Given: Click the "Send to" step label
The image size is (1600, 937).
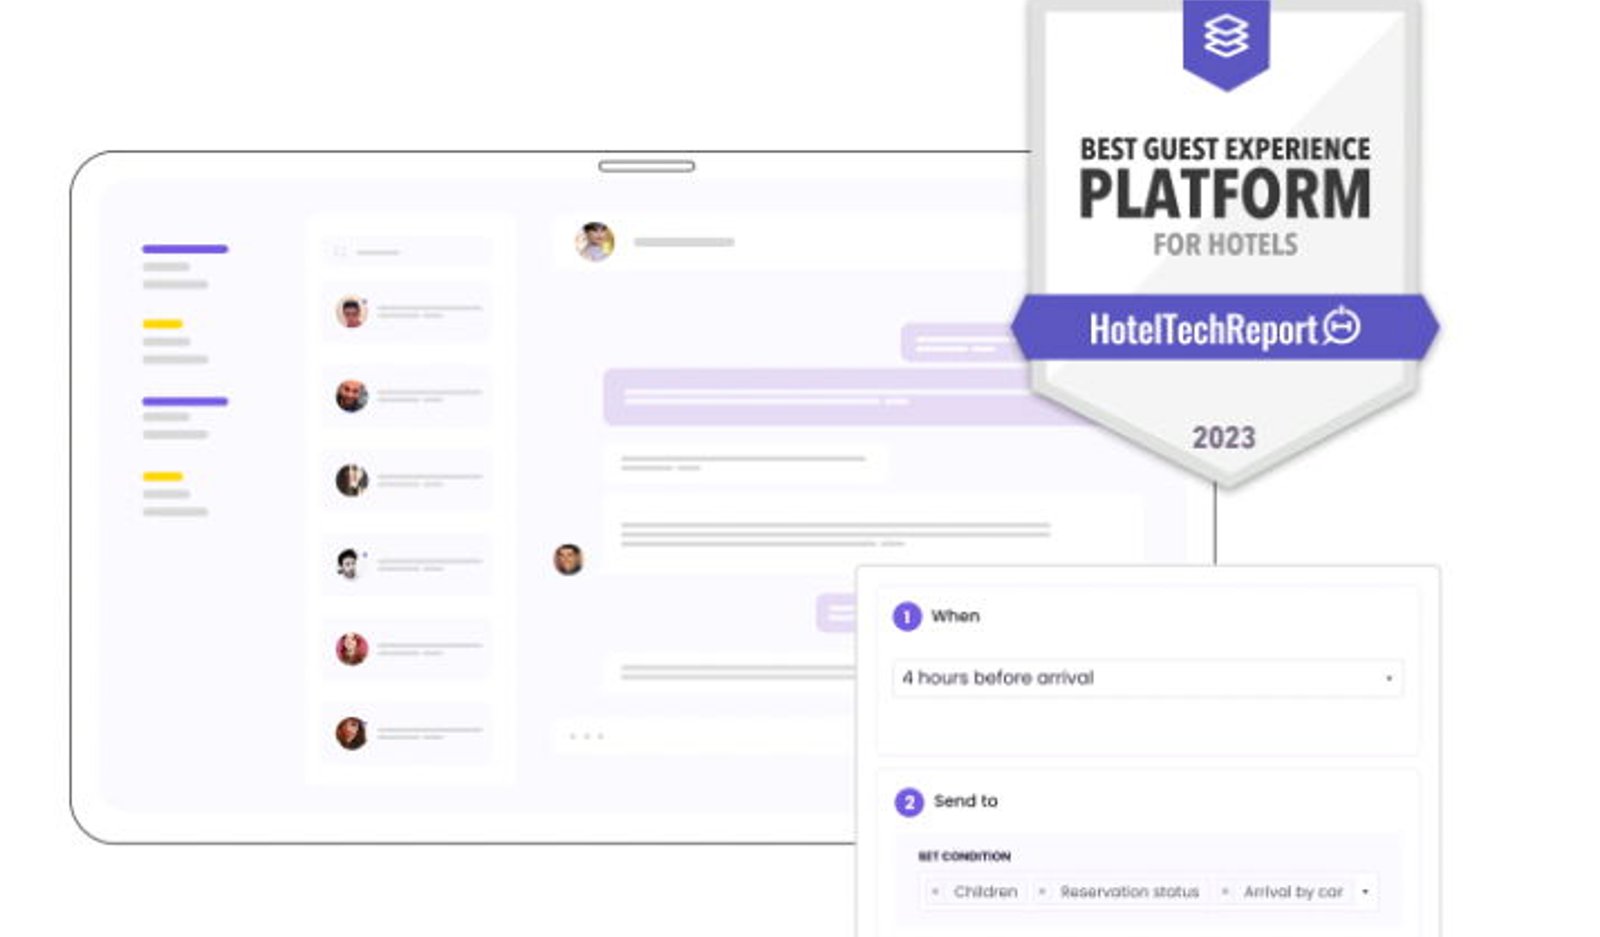Looking at the screenshot, I should tap(965, 801).
